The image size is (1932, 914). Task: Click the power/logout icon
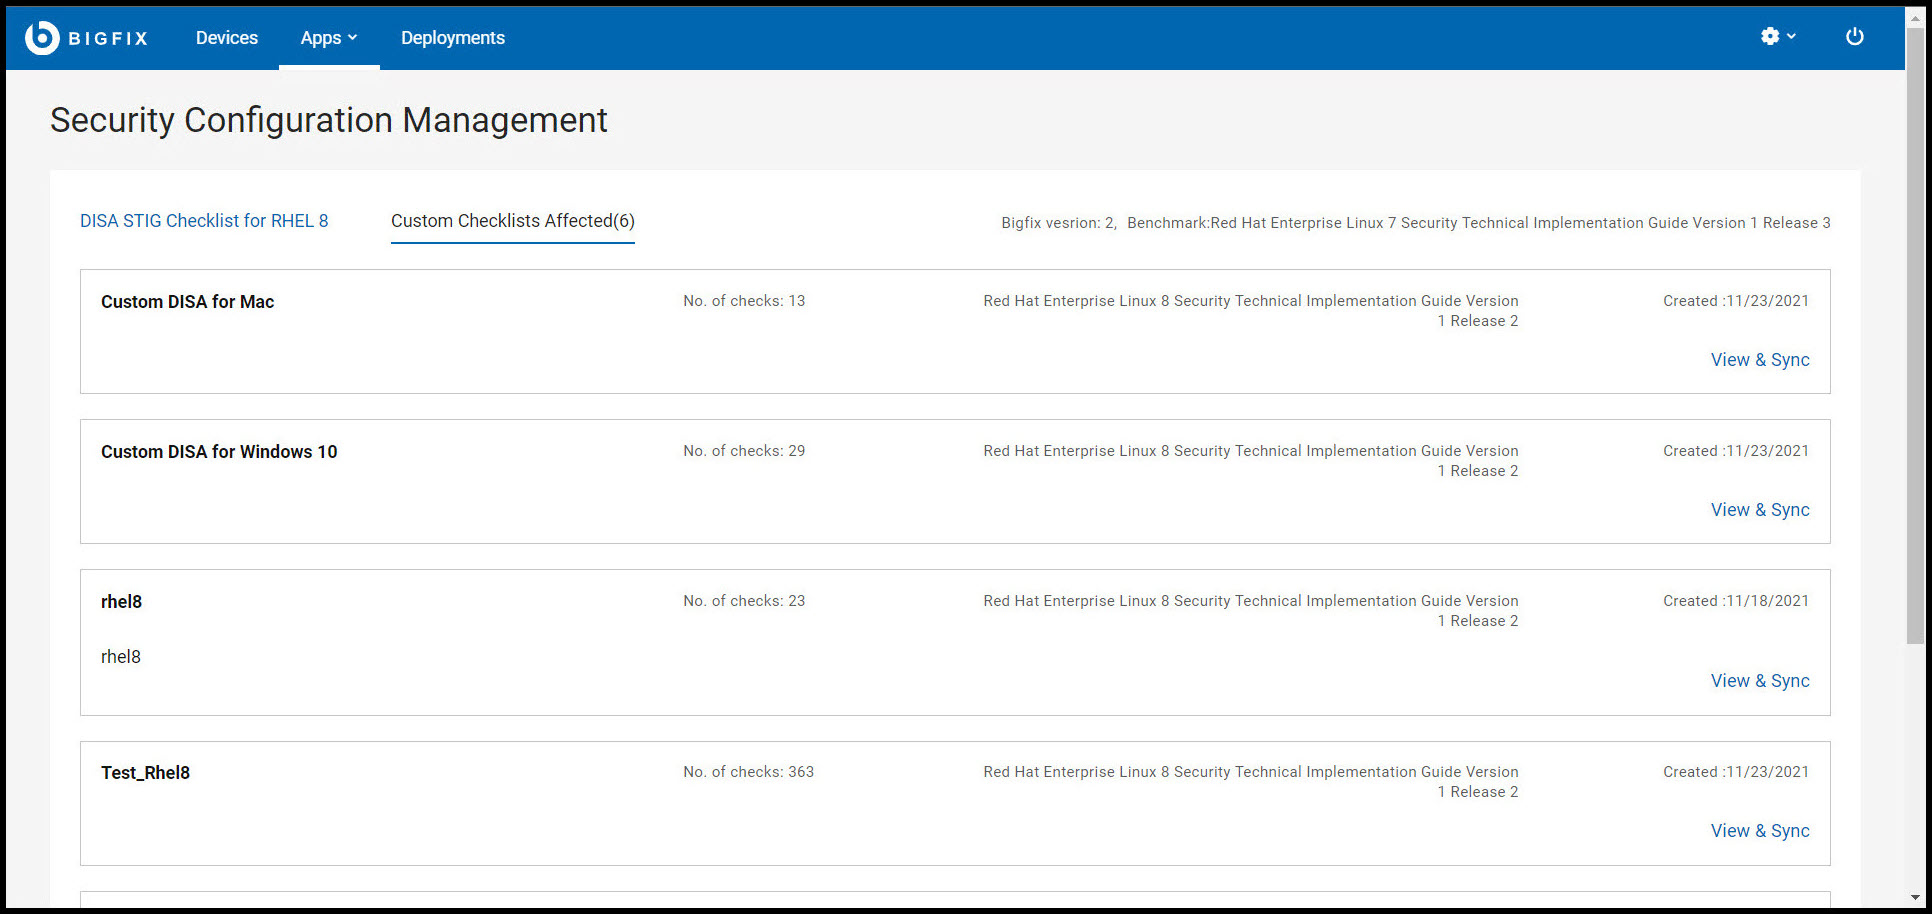tap(1855, 36)
